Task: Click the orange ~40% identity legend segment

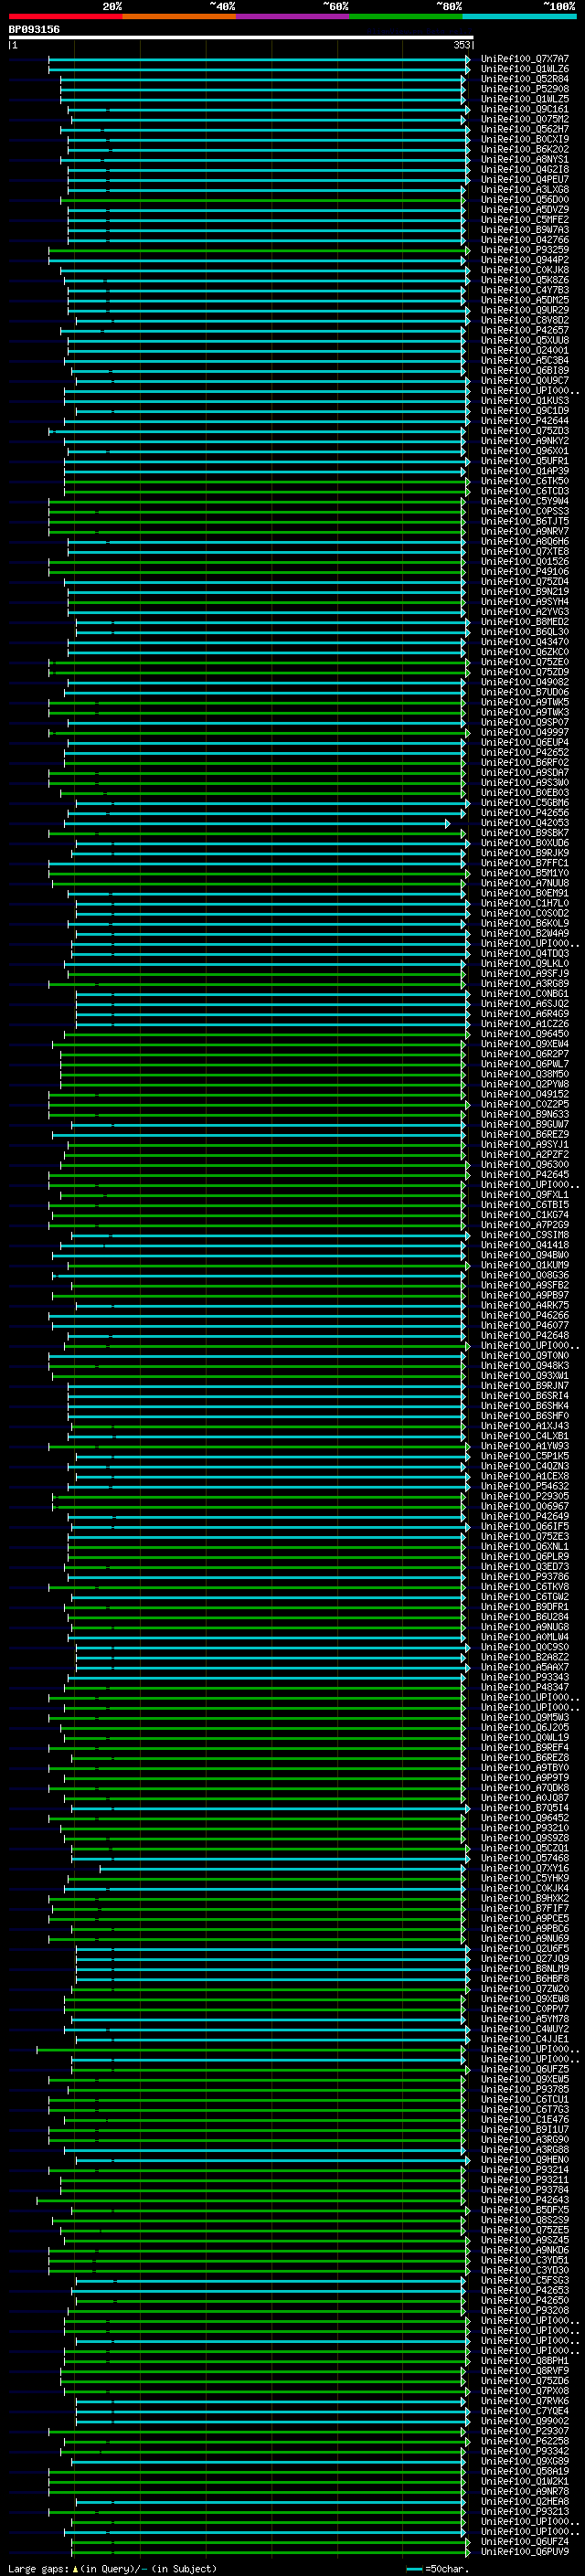Action: [x=179, y=16]
